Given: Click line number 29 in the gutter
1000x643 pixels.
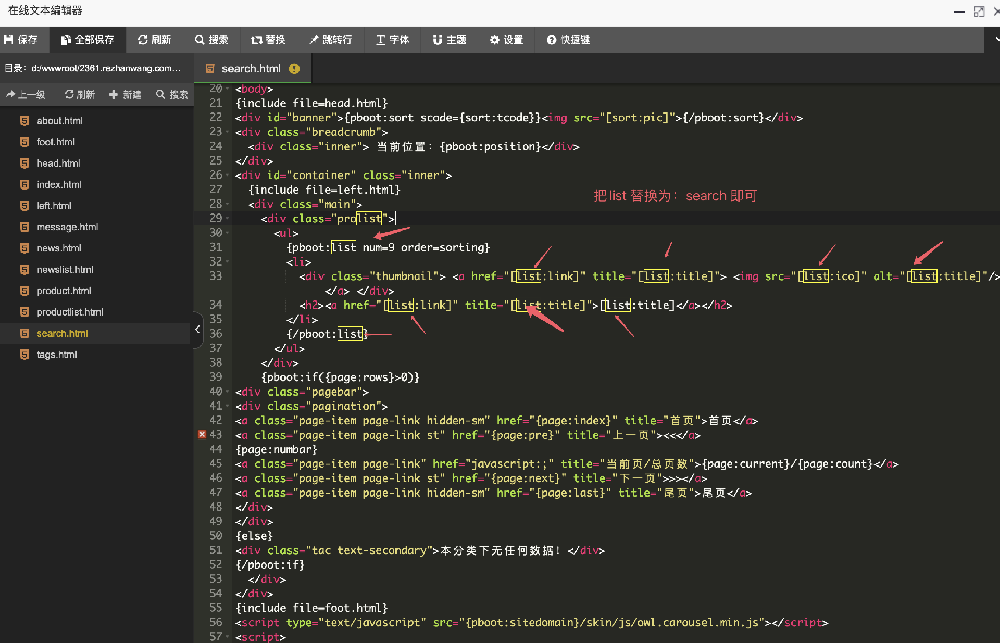Looking at the screenshot, I should 216,218.
